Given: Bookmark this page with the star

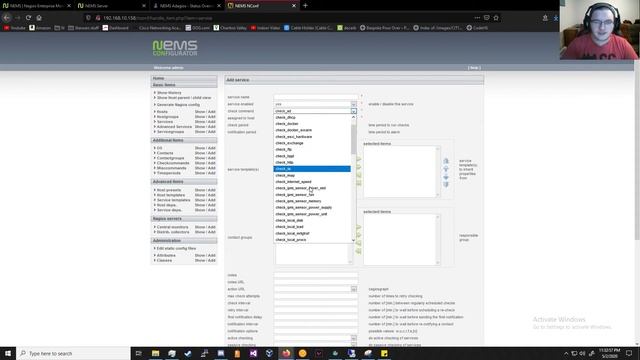Looking at the screenshot, I should [496, 18].
